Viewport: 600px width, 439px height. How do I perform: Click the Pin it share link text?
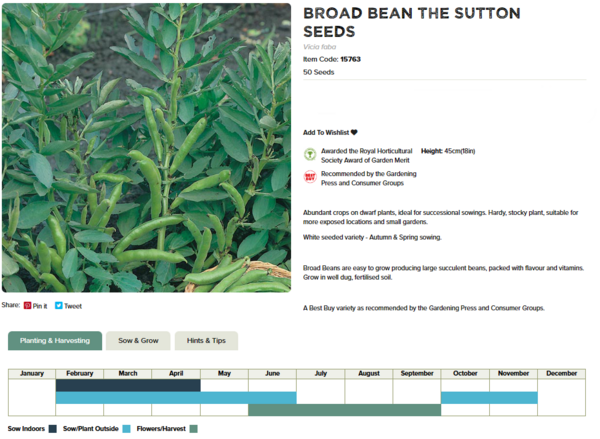point(40,306)
